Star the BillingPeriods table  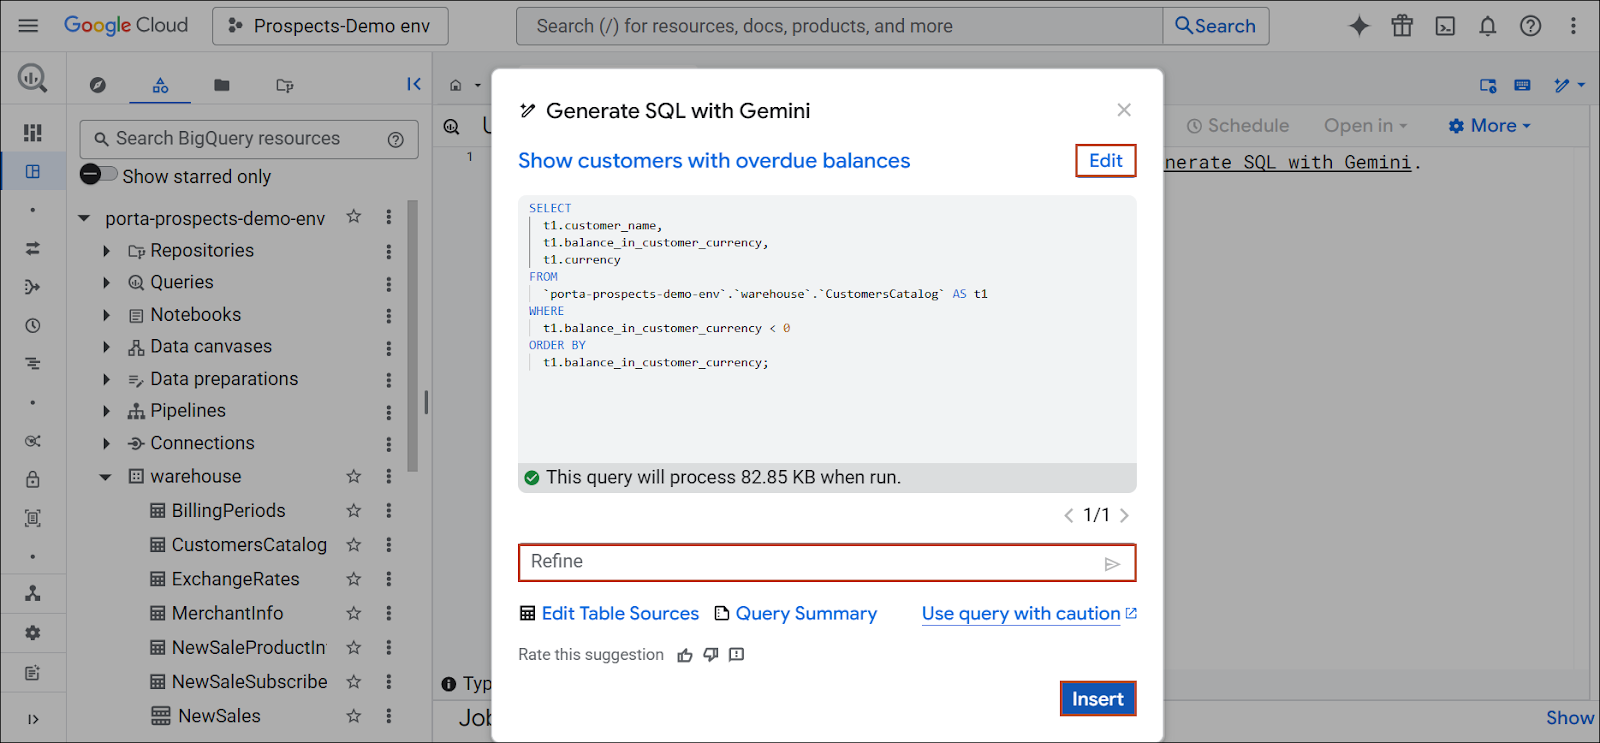point(353,510)
